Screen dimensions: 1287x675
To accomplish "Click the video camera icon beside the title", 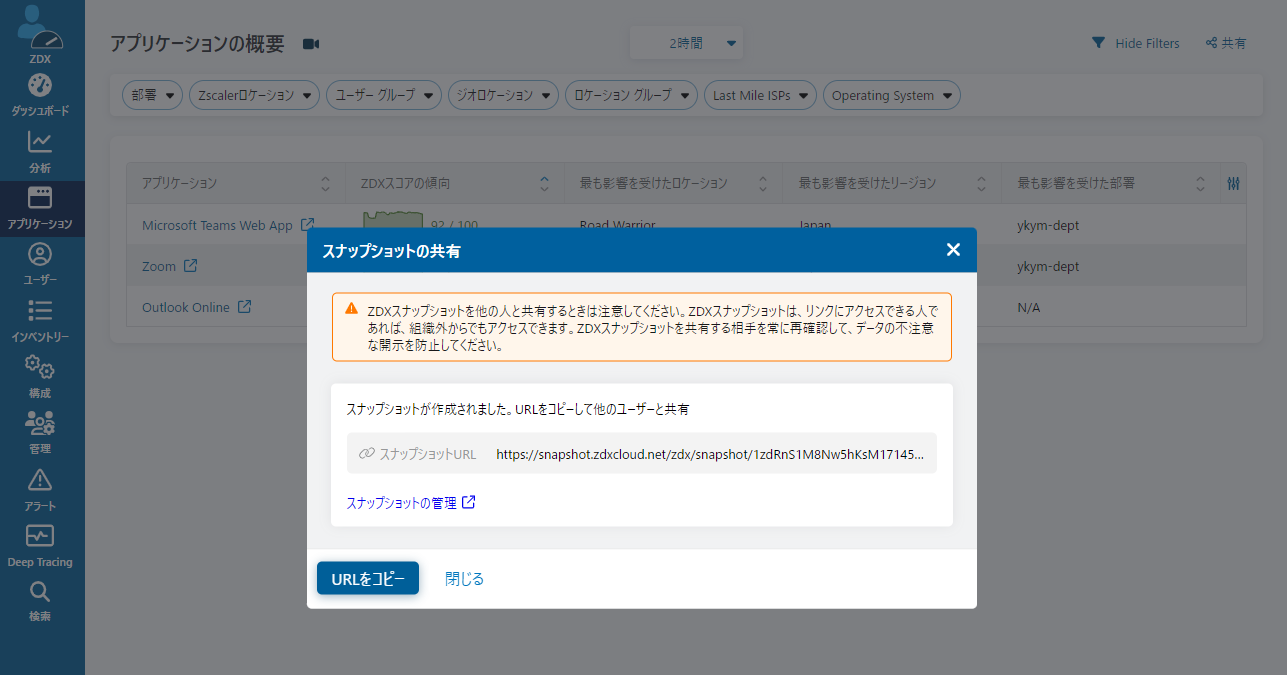I will (x=310, y=44).
